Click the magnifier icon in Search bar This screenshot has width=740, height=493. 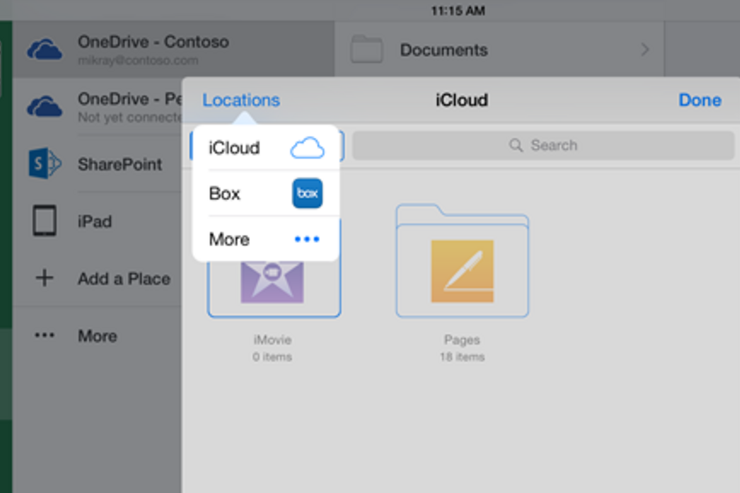tap(516, 145)
